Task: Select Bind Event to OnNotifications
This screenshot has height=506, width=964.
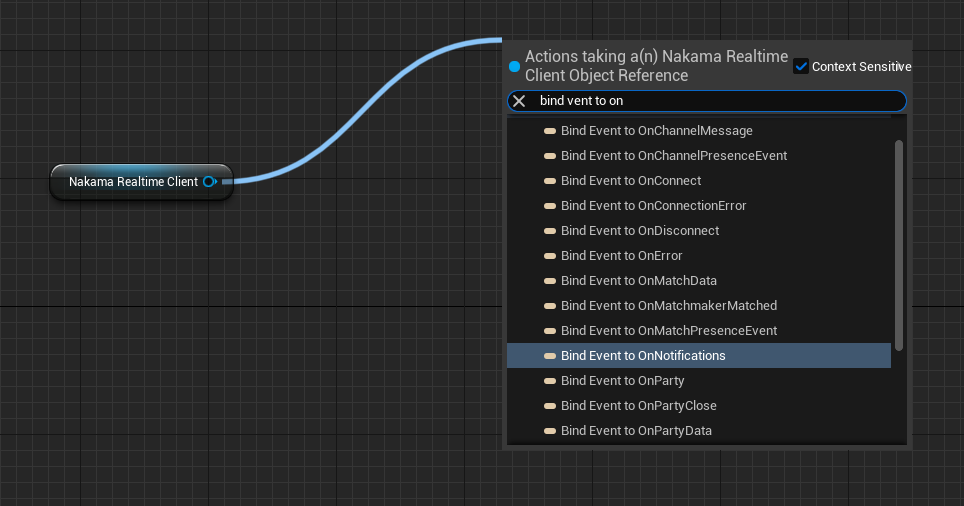Action: tap(643, 356)
